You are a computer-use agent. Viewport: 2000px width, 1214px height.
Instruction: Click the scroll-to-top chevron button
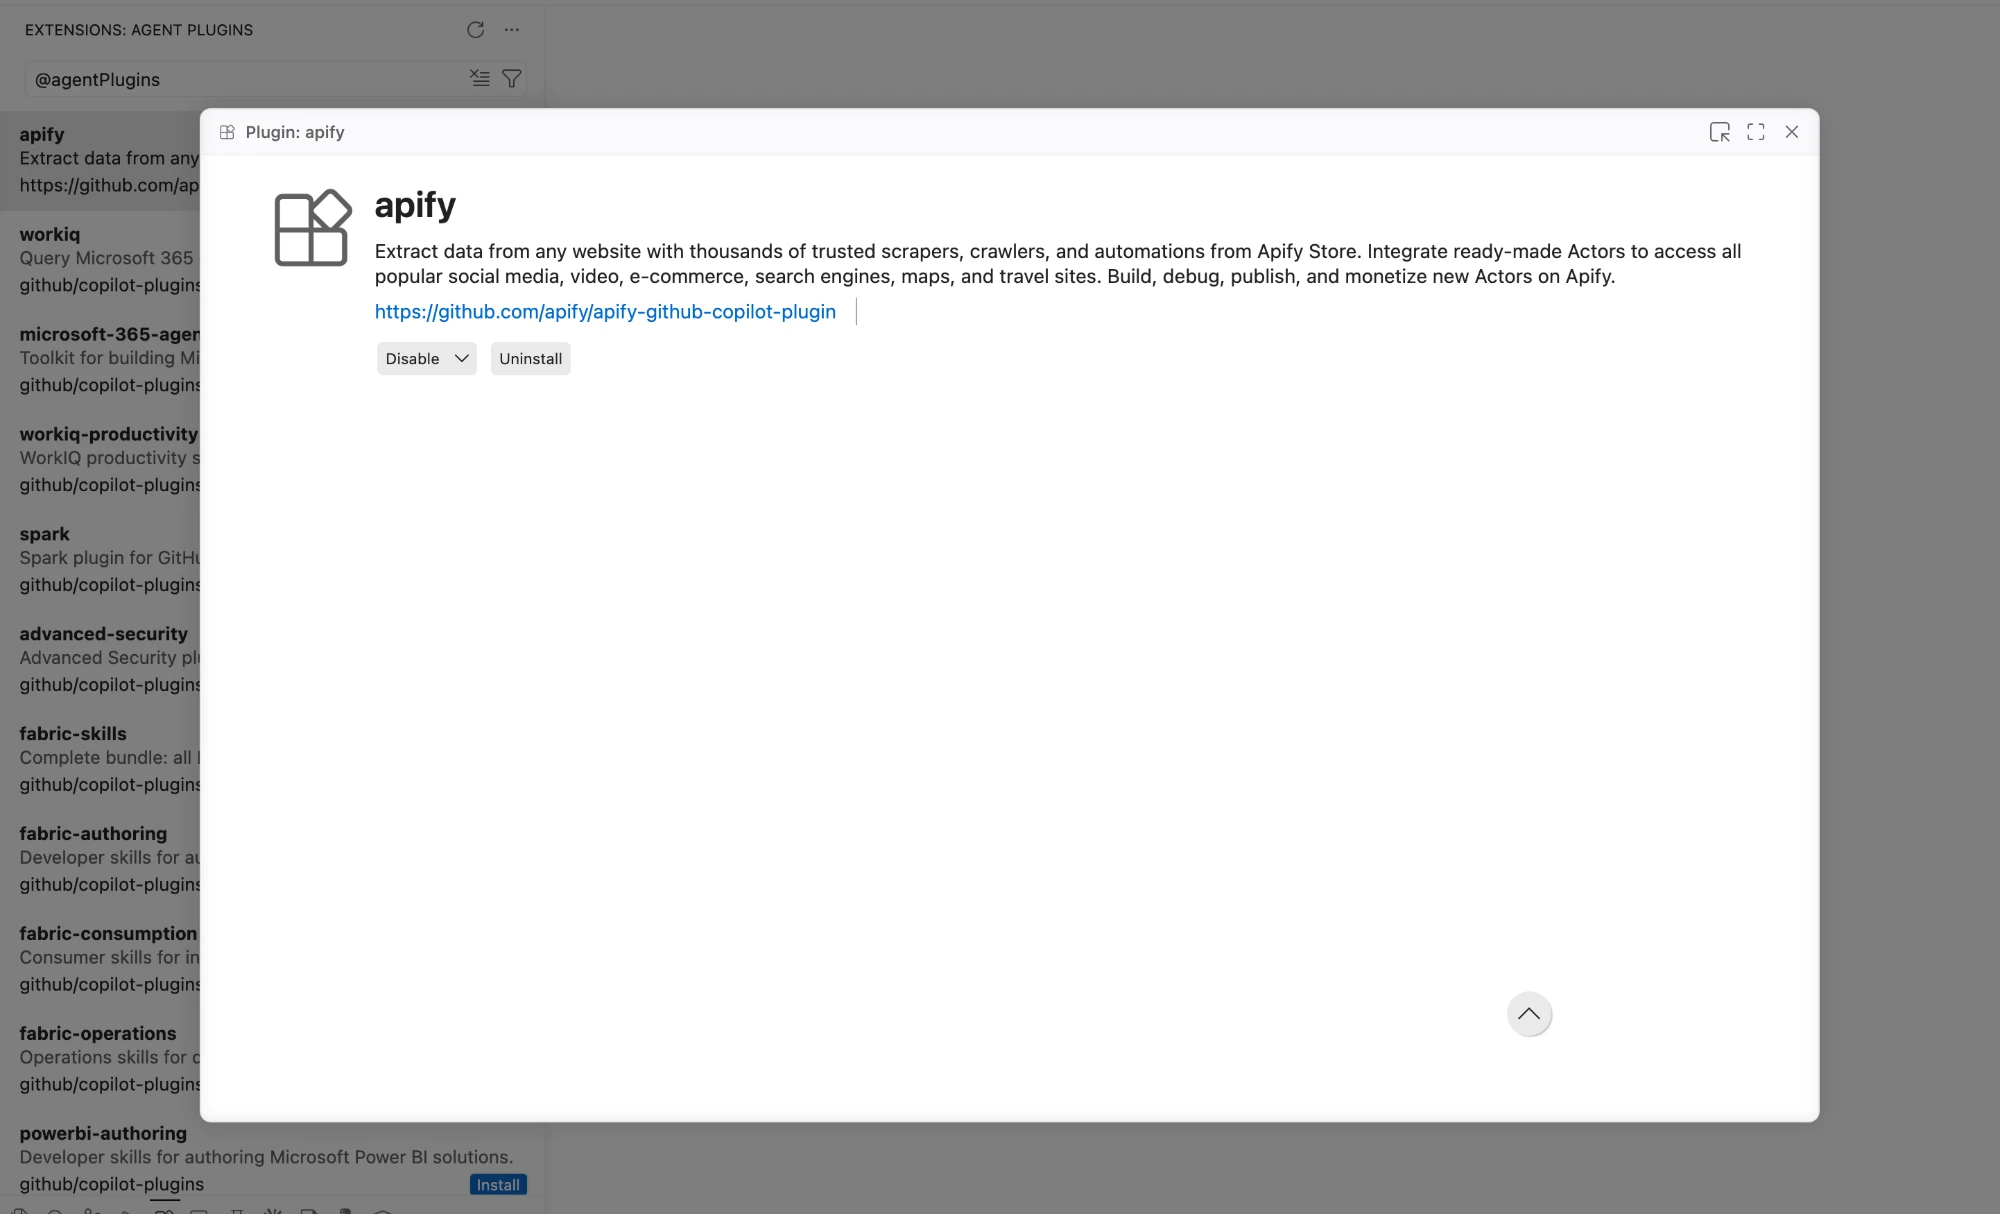[1529, 1014]
